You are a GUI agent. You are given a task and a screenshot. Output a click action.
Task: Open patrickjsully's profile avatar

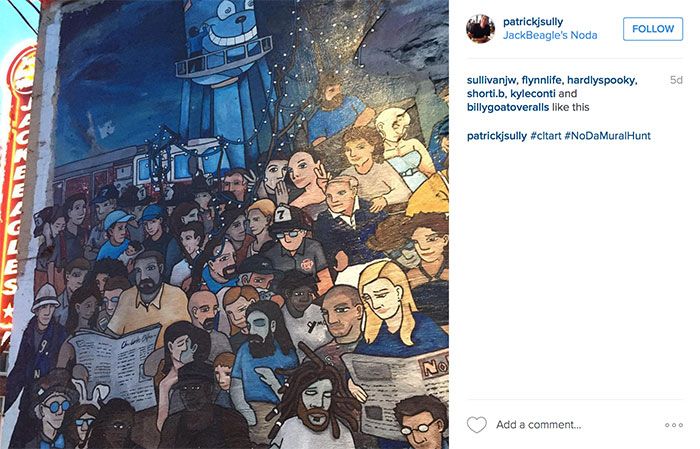coord(480,29)
